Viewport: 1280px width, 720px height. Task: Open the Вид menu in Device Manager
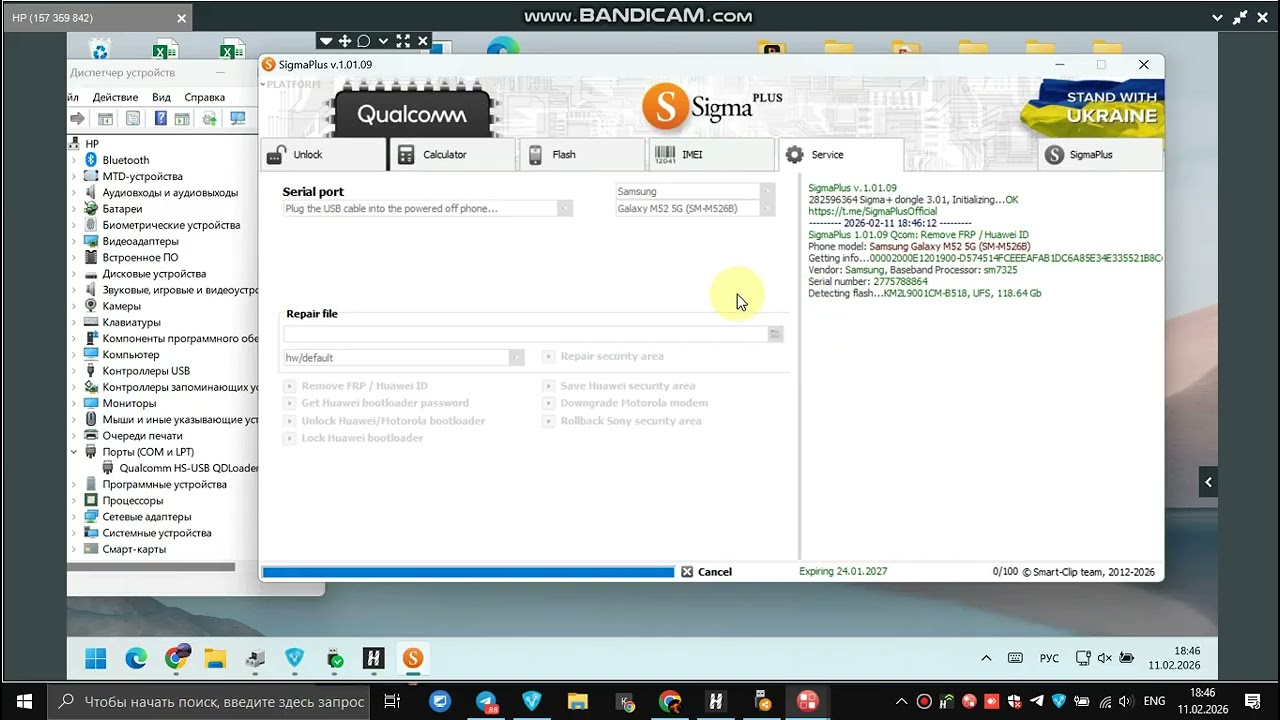pos(162,97)
